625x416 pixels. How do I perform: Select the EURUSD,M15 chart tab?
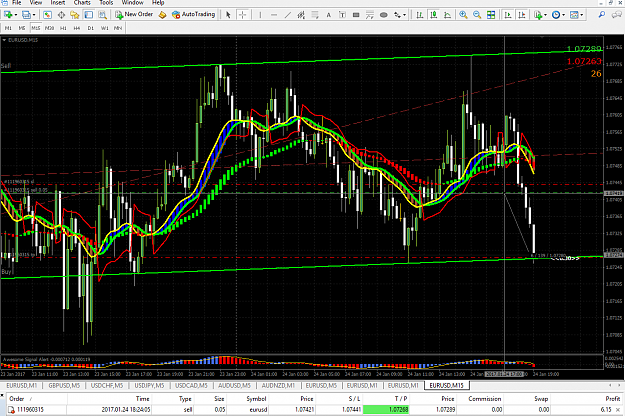pyautogui.click(x=446, y=385)
